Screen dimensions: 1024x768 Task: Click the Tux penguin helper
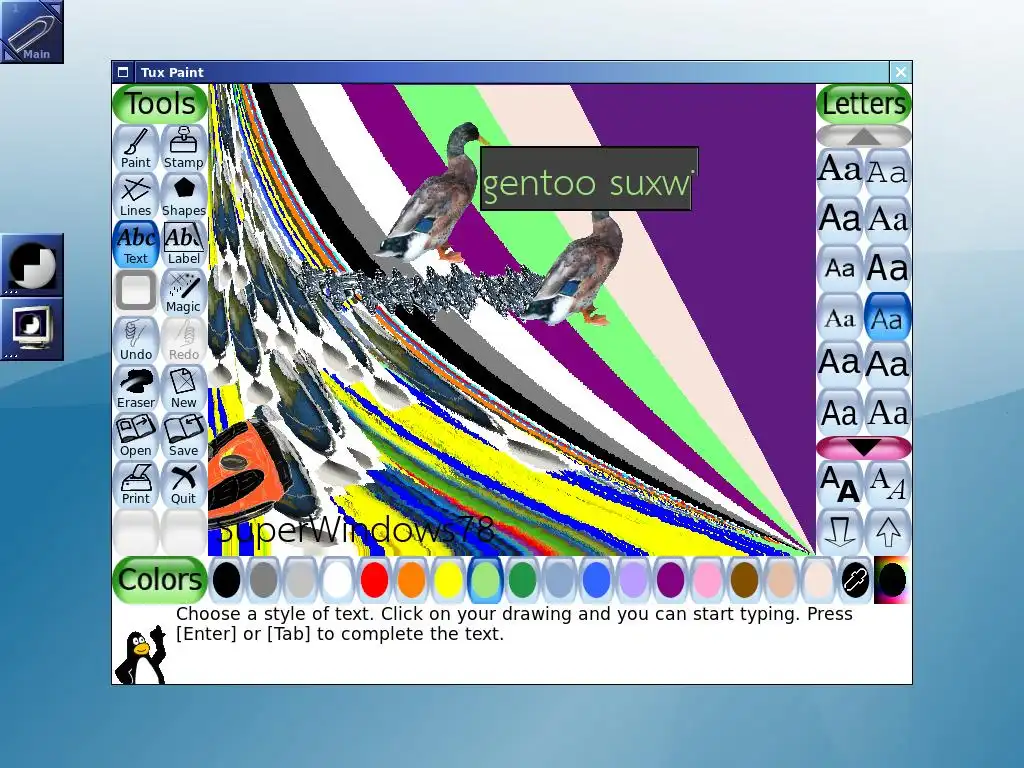click(140, 655)
